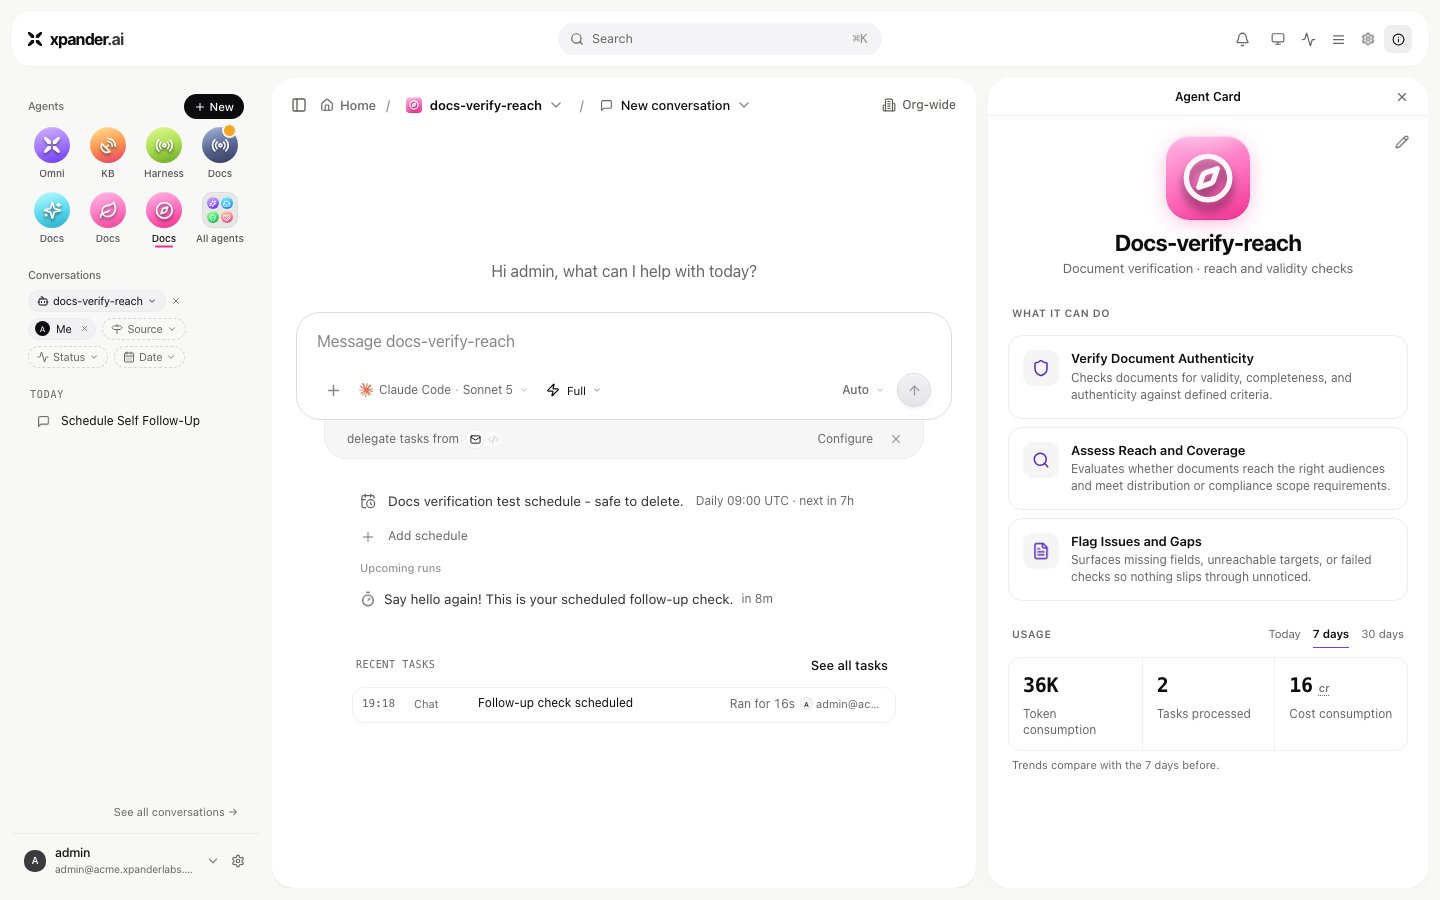Switch usage to Today tab

(1284, 634)
